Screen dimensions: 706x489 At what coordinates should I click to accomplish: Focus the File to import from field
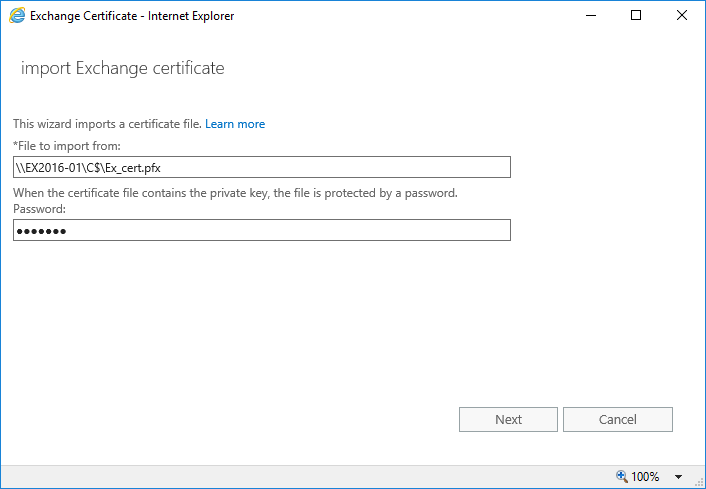[262, 167]
